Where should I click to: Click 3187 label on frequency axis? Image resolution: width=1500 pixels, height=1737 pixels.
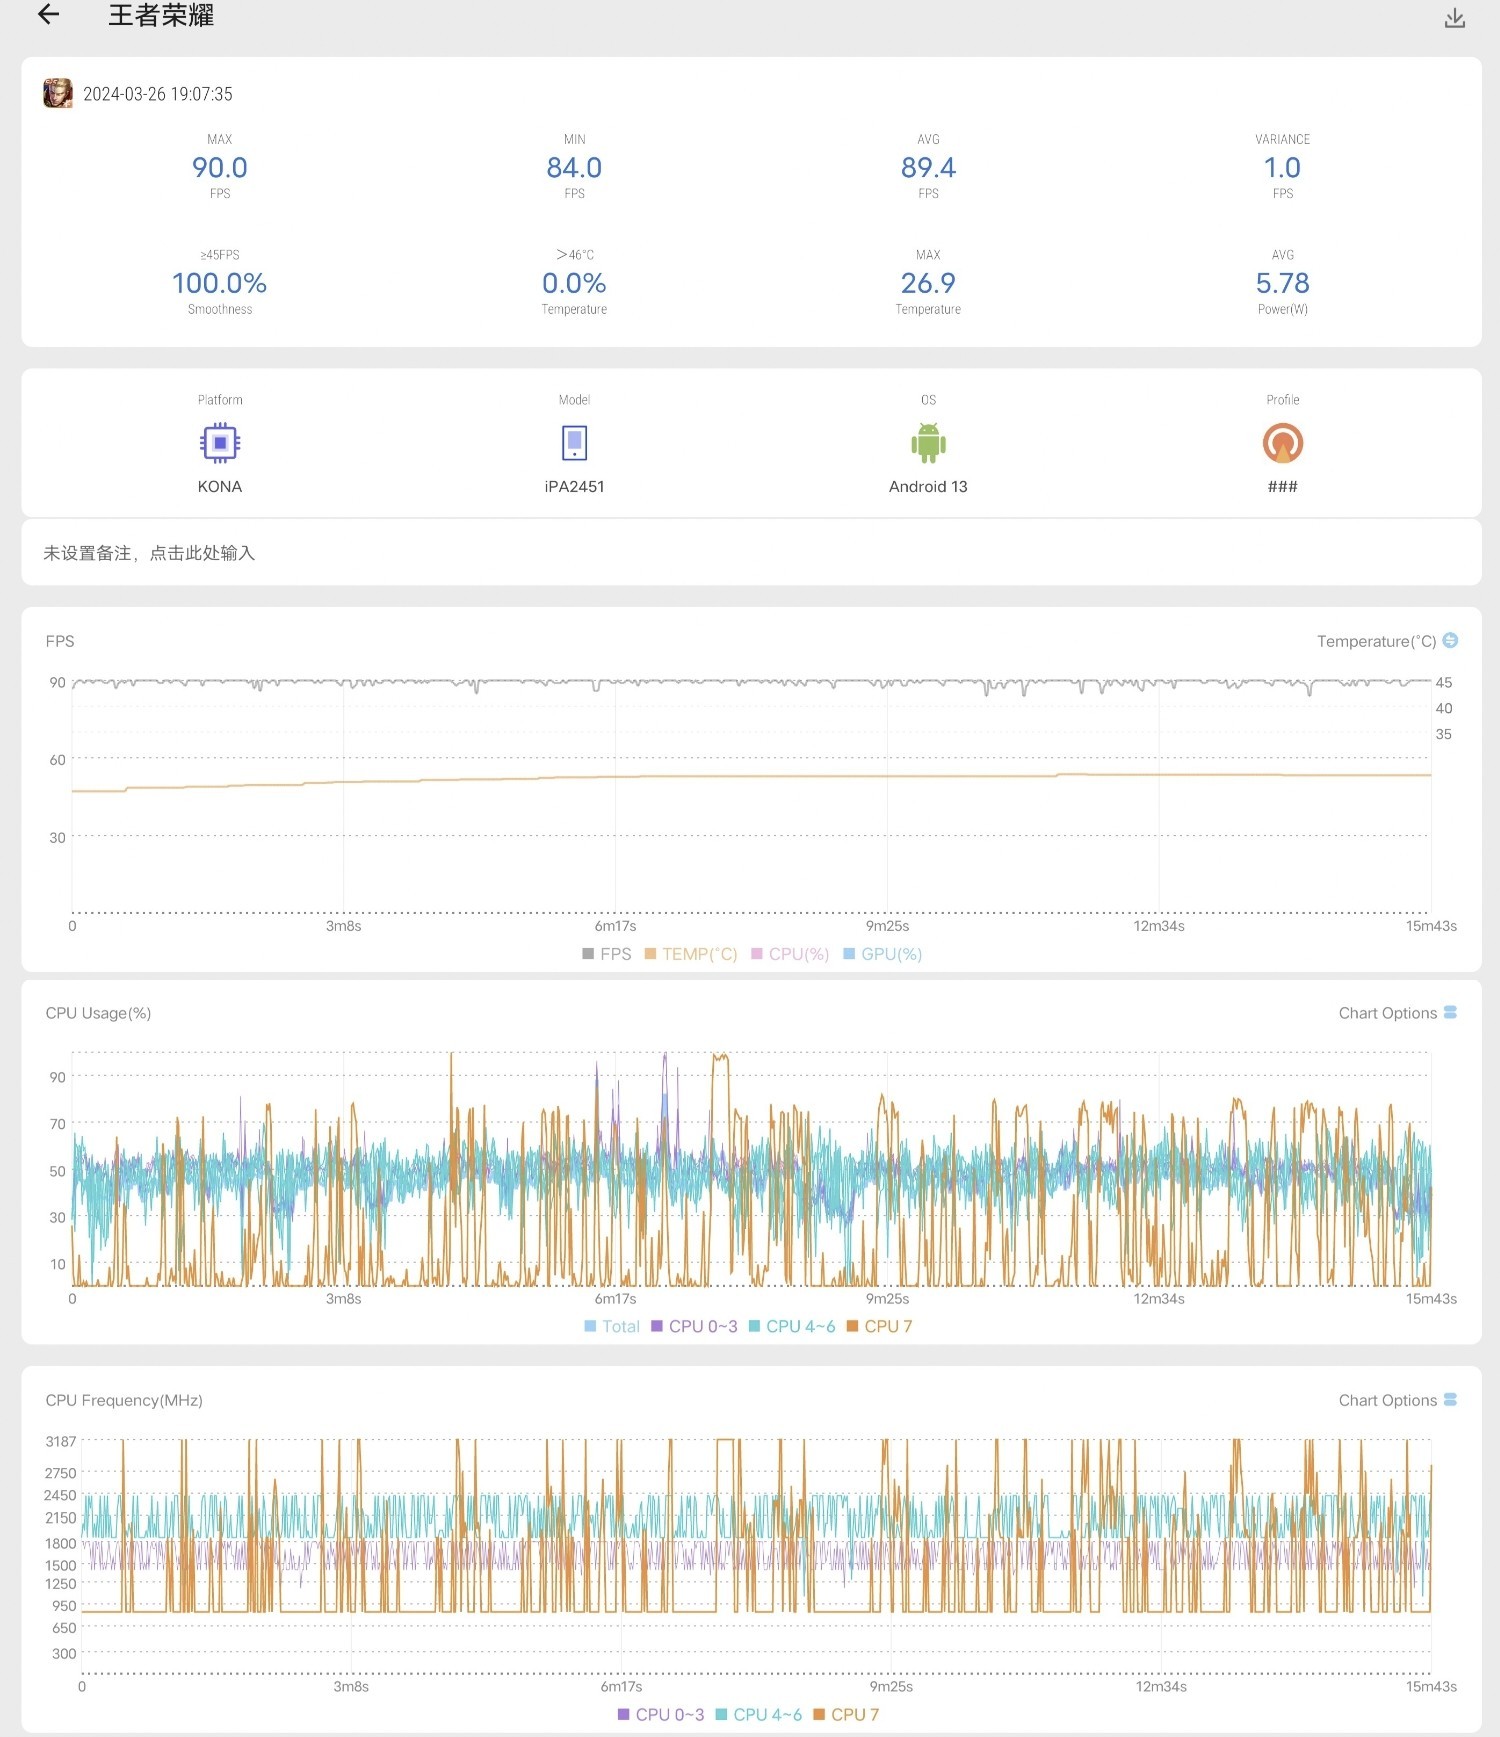(60, 1441)
